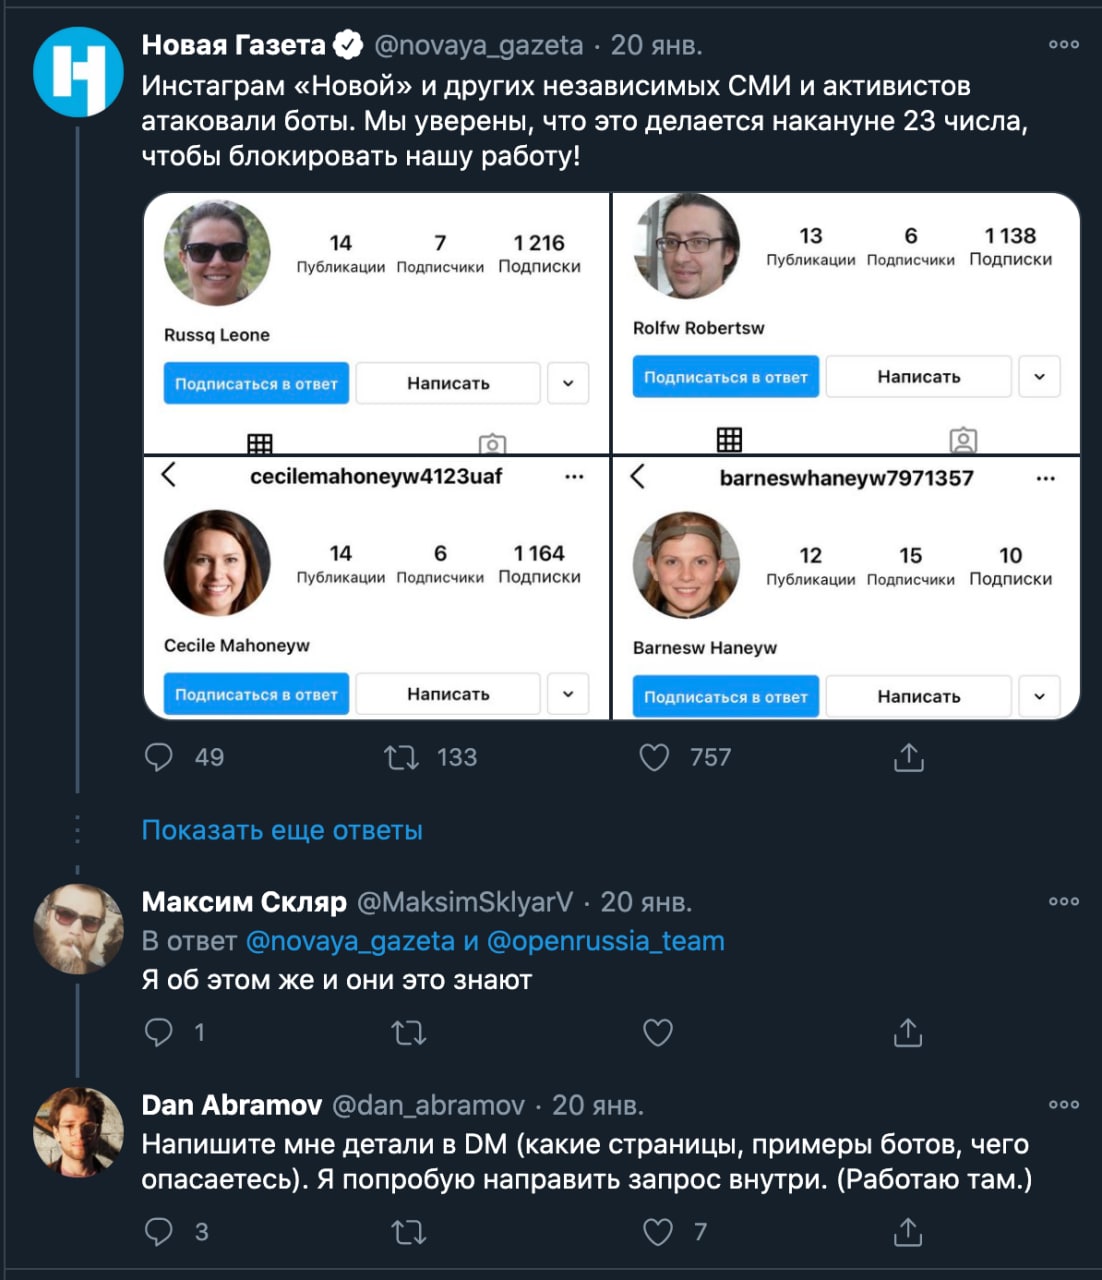Open the @openrussia_team mention link
This screenshot has width=1102, height=1280.
point(605,941)
